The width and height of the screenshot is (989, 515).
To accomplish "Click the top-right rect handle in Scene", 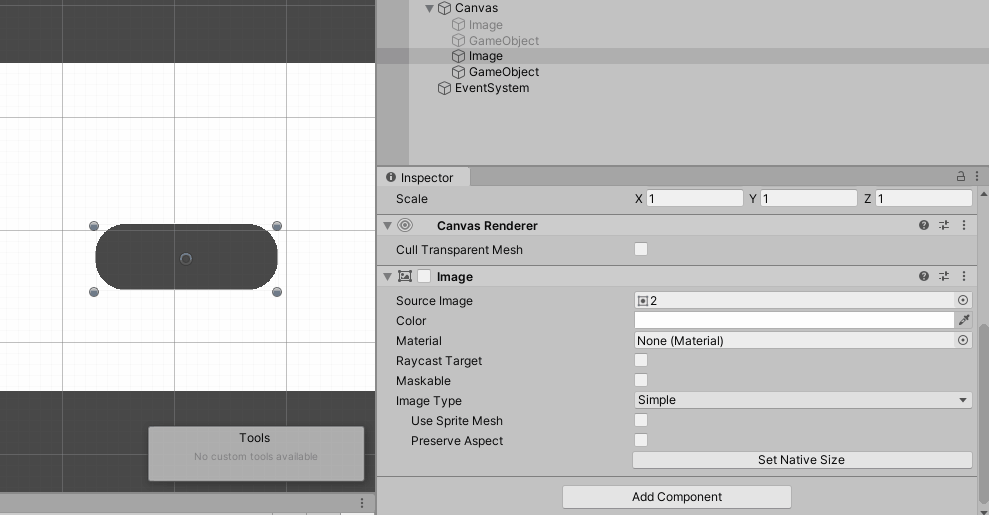I will click(277, 226).
